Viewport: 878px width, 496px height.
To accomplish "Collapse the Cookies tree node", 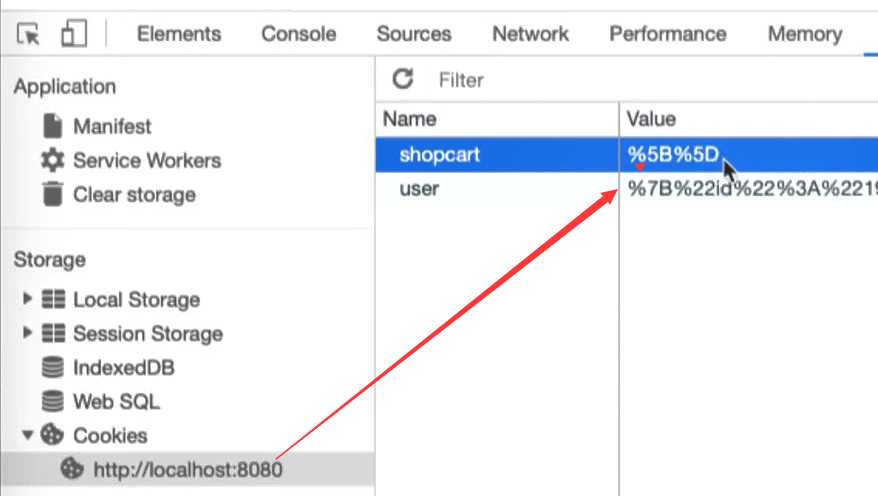I will click(27, 435).
